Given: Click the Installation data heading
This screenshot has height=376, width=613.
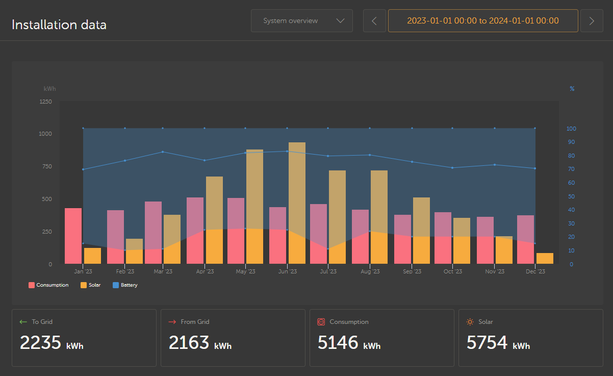Looking at the screenshot, I should pyautogui.click(x=59, y=25).
